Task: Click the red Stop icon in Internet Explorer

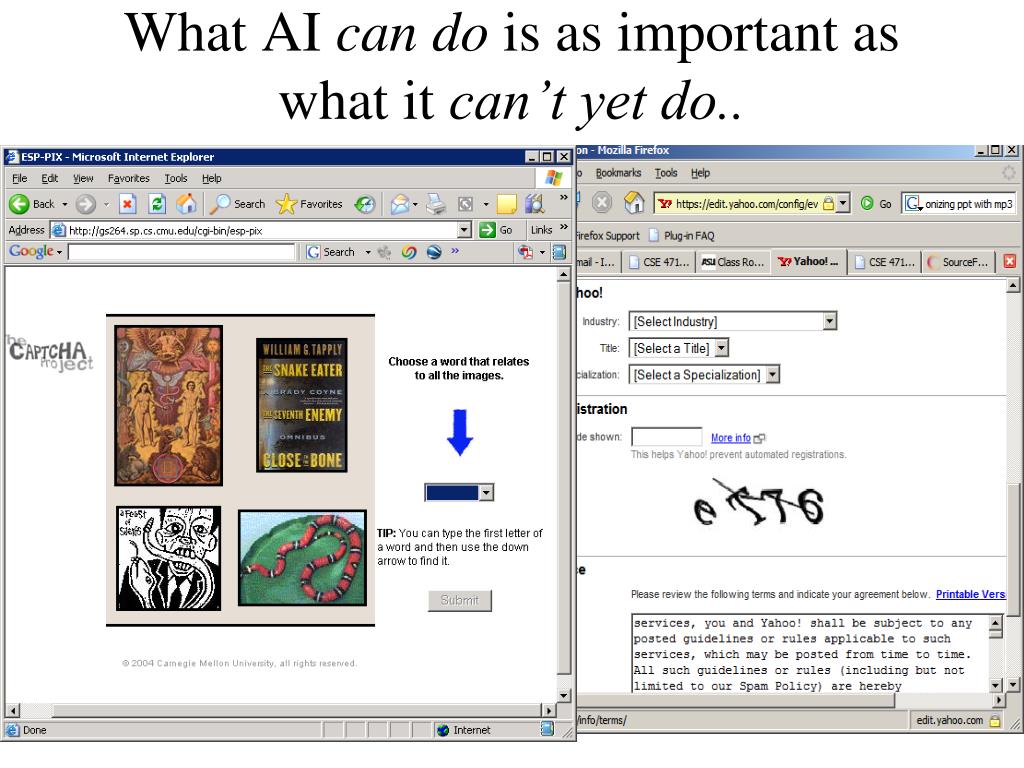Action: point(127,204)
